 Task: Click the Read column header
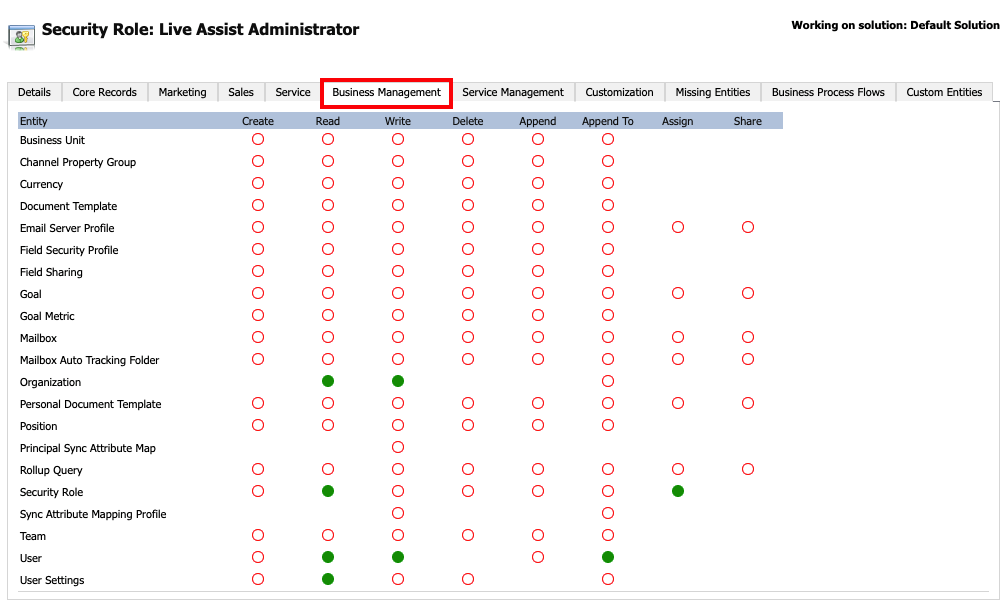pyautogui.click(x=328, y=121)
